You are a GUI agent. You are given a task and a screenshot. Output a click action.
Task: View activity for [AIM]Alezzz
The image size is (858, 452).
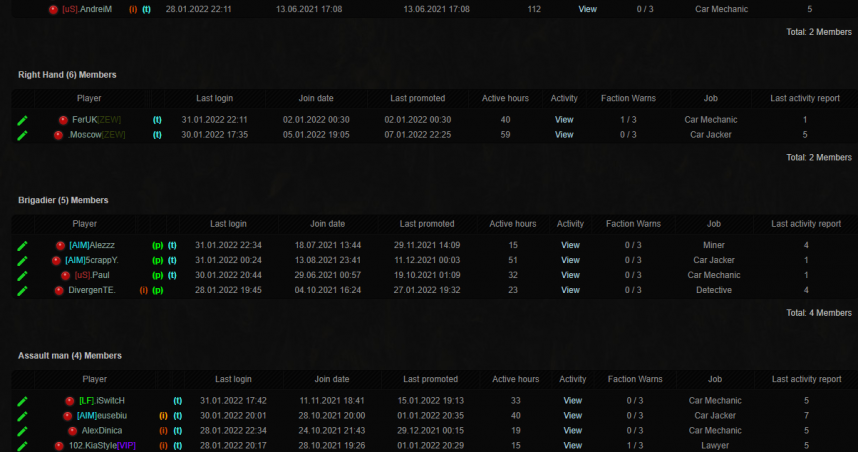[x=570, y=245]
